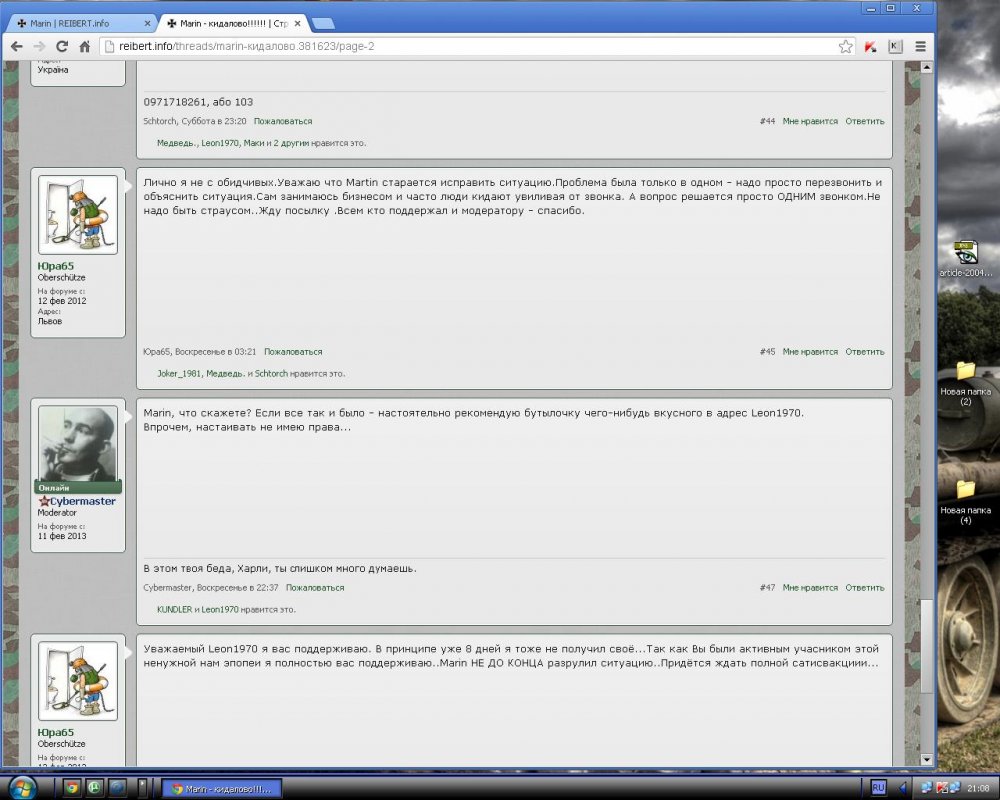The height and width of the screenshot is (800, 1000).
Task: Switch input language via RU indicator
Action: (878, 787)
